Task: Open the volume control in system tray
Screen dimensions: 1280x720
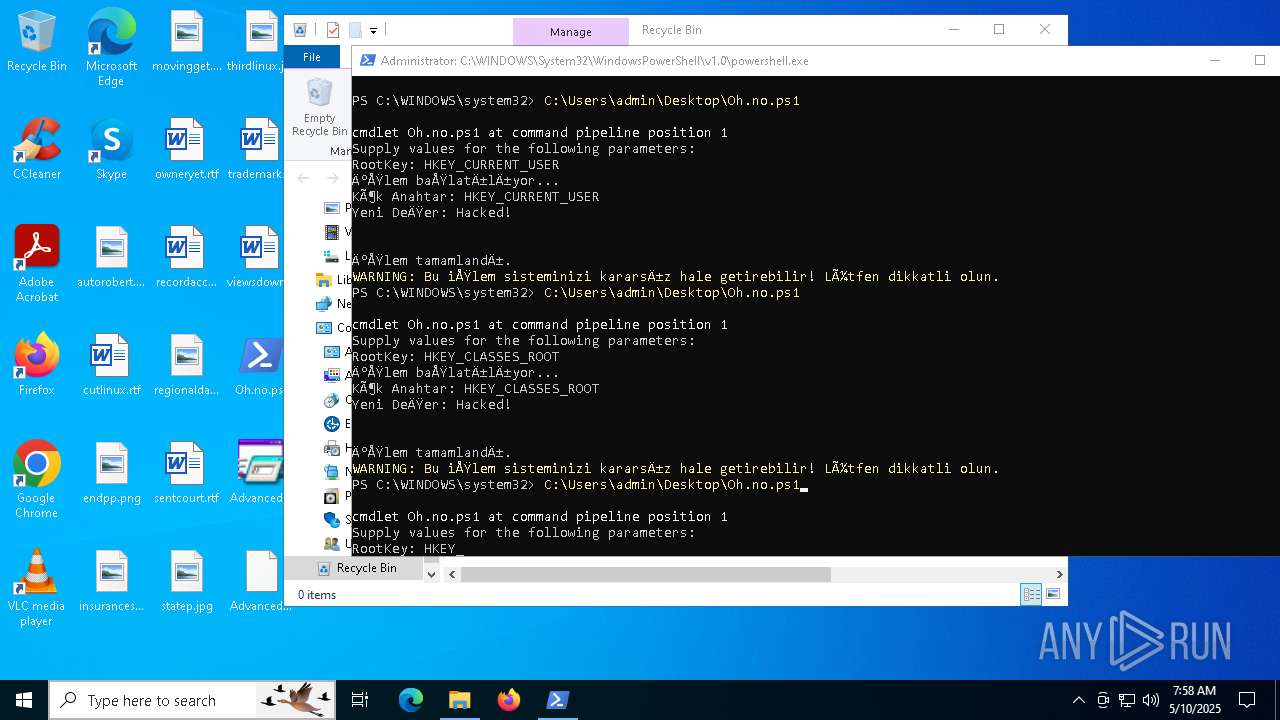Action: coord(1150,700)
